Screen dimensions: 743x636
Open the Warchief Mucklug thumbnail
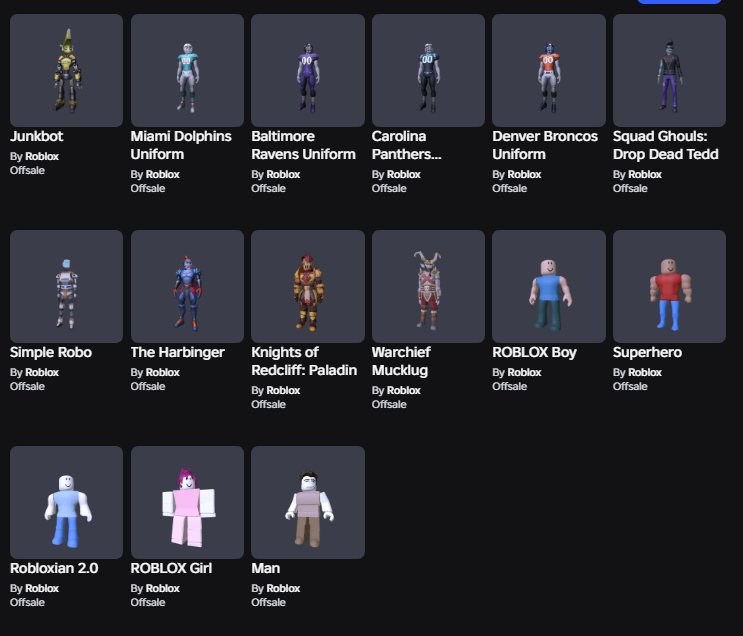[428, 286]
